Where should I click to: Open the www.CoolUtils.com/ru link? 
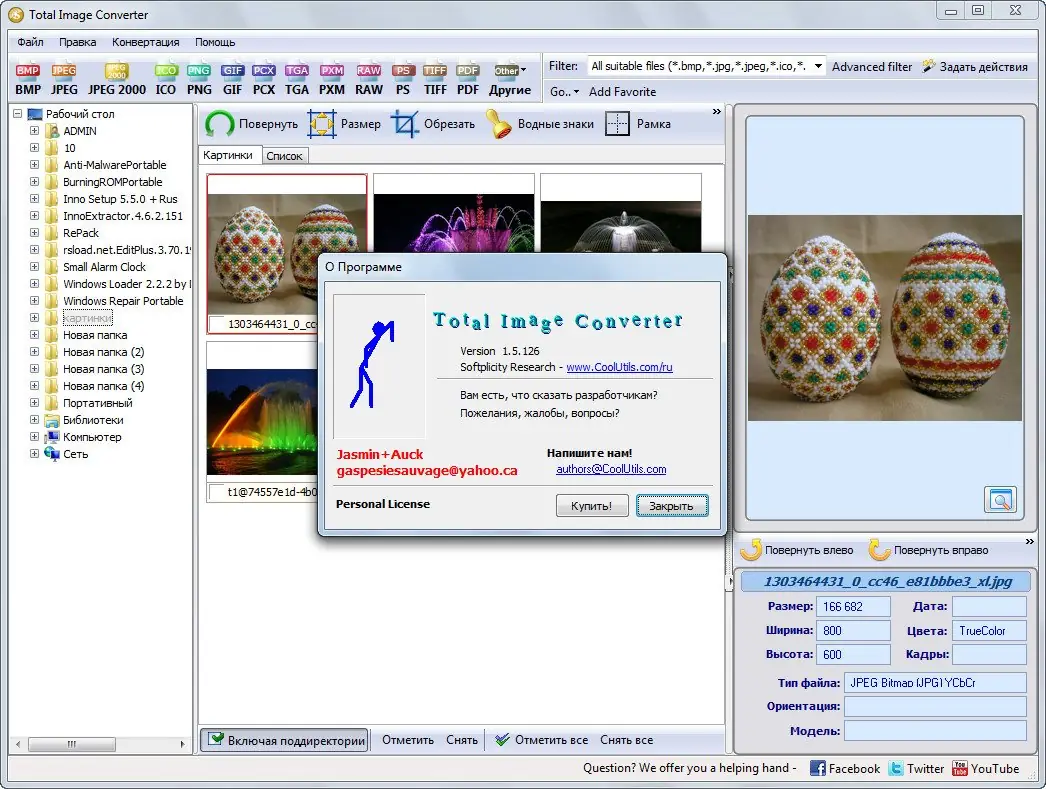pyautogui.click(x=619, y=367)
